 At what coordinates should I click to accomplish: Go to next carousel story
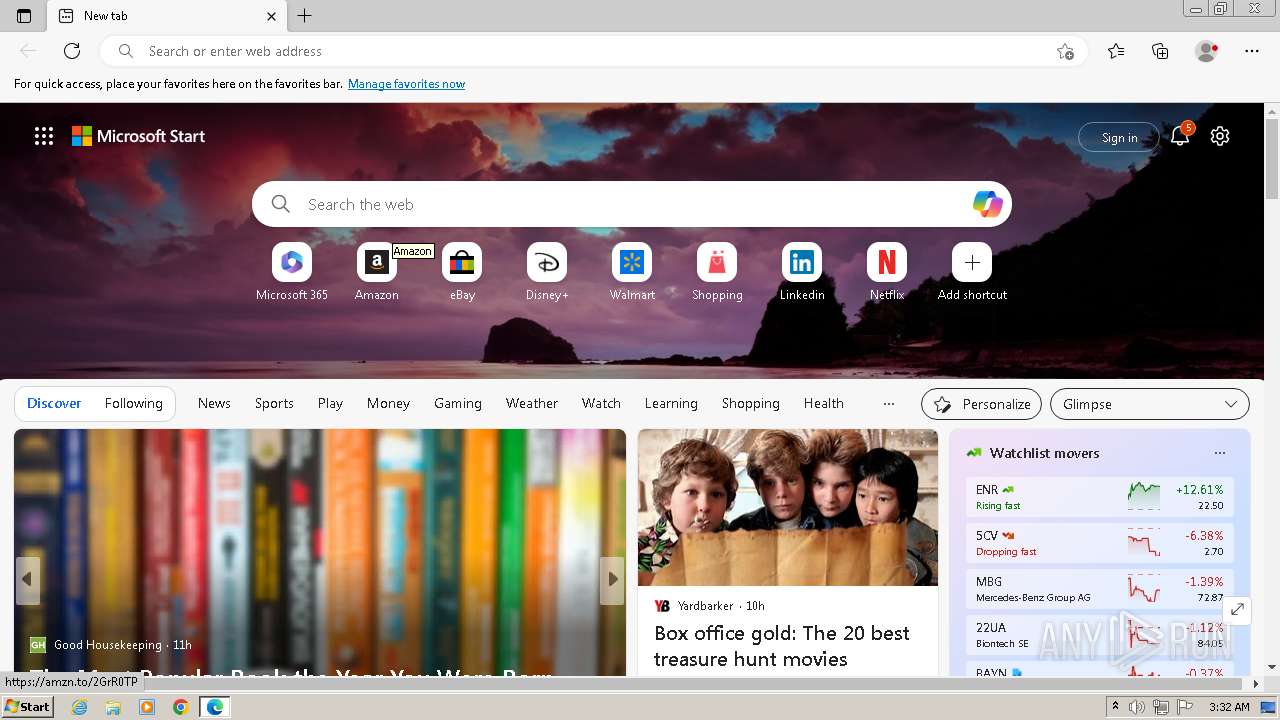tap(612, 579)
